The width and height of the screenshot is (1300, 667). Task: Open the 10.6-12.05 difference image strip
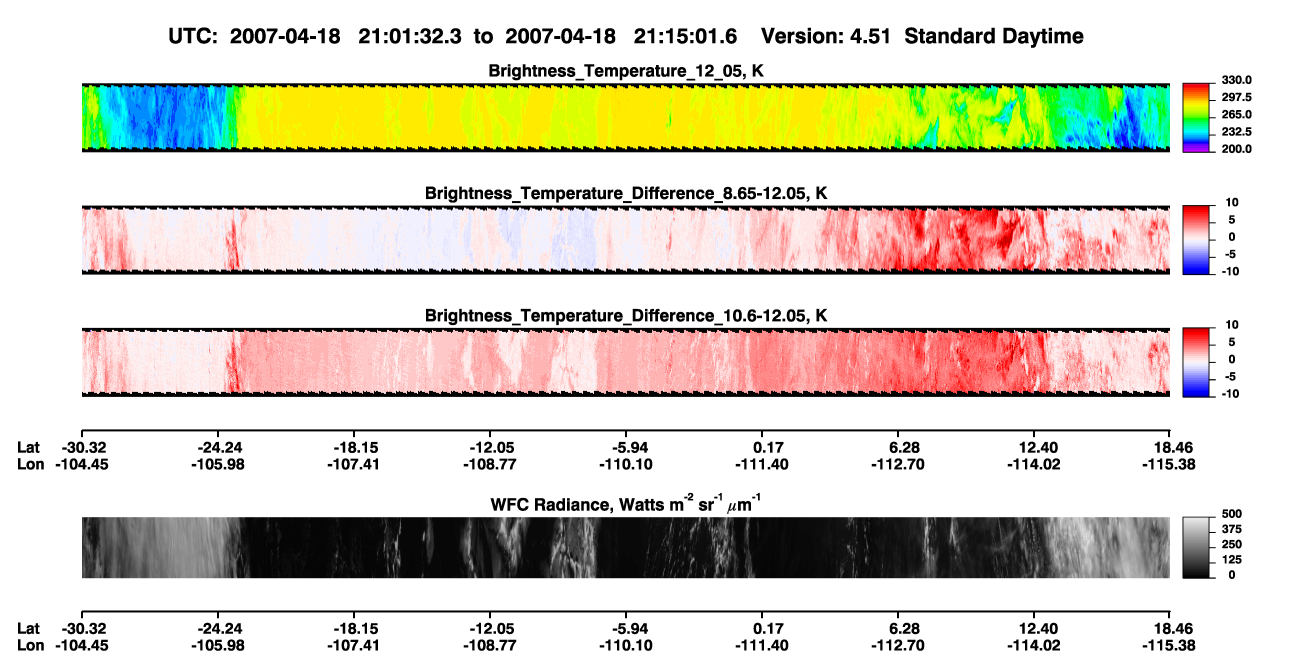point(625,362)
